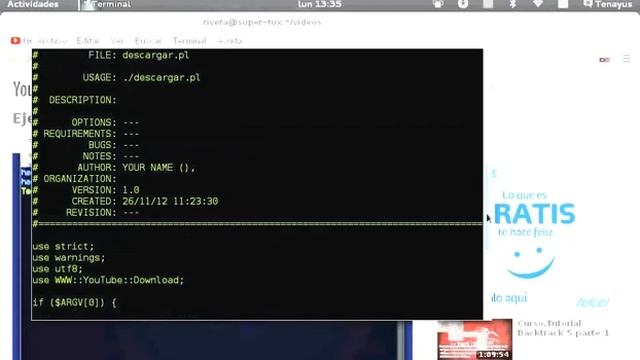Click the version value '1.0'
This screenshot has width=640, height=360.
[131, 190]
